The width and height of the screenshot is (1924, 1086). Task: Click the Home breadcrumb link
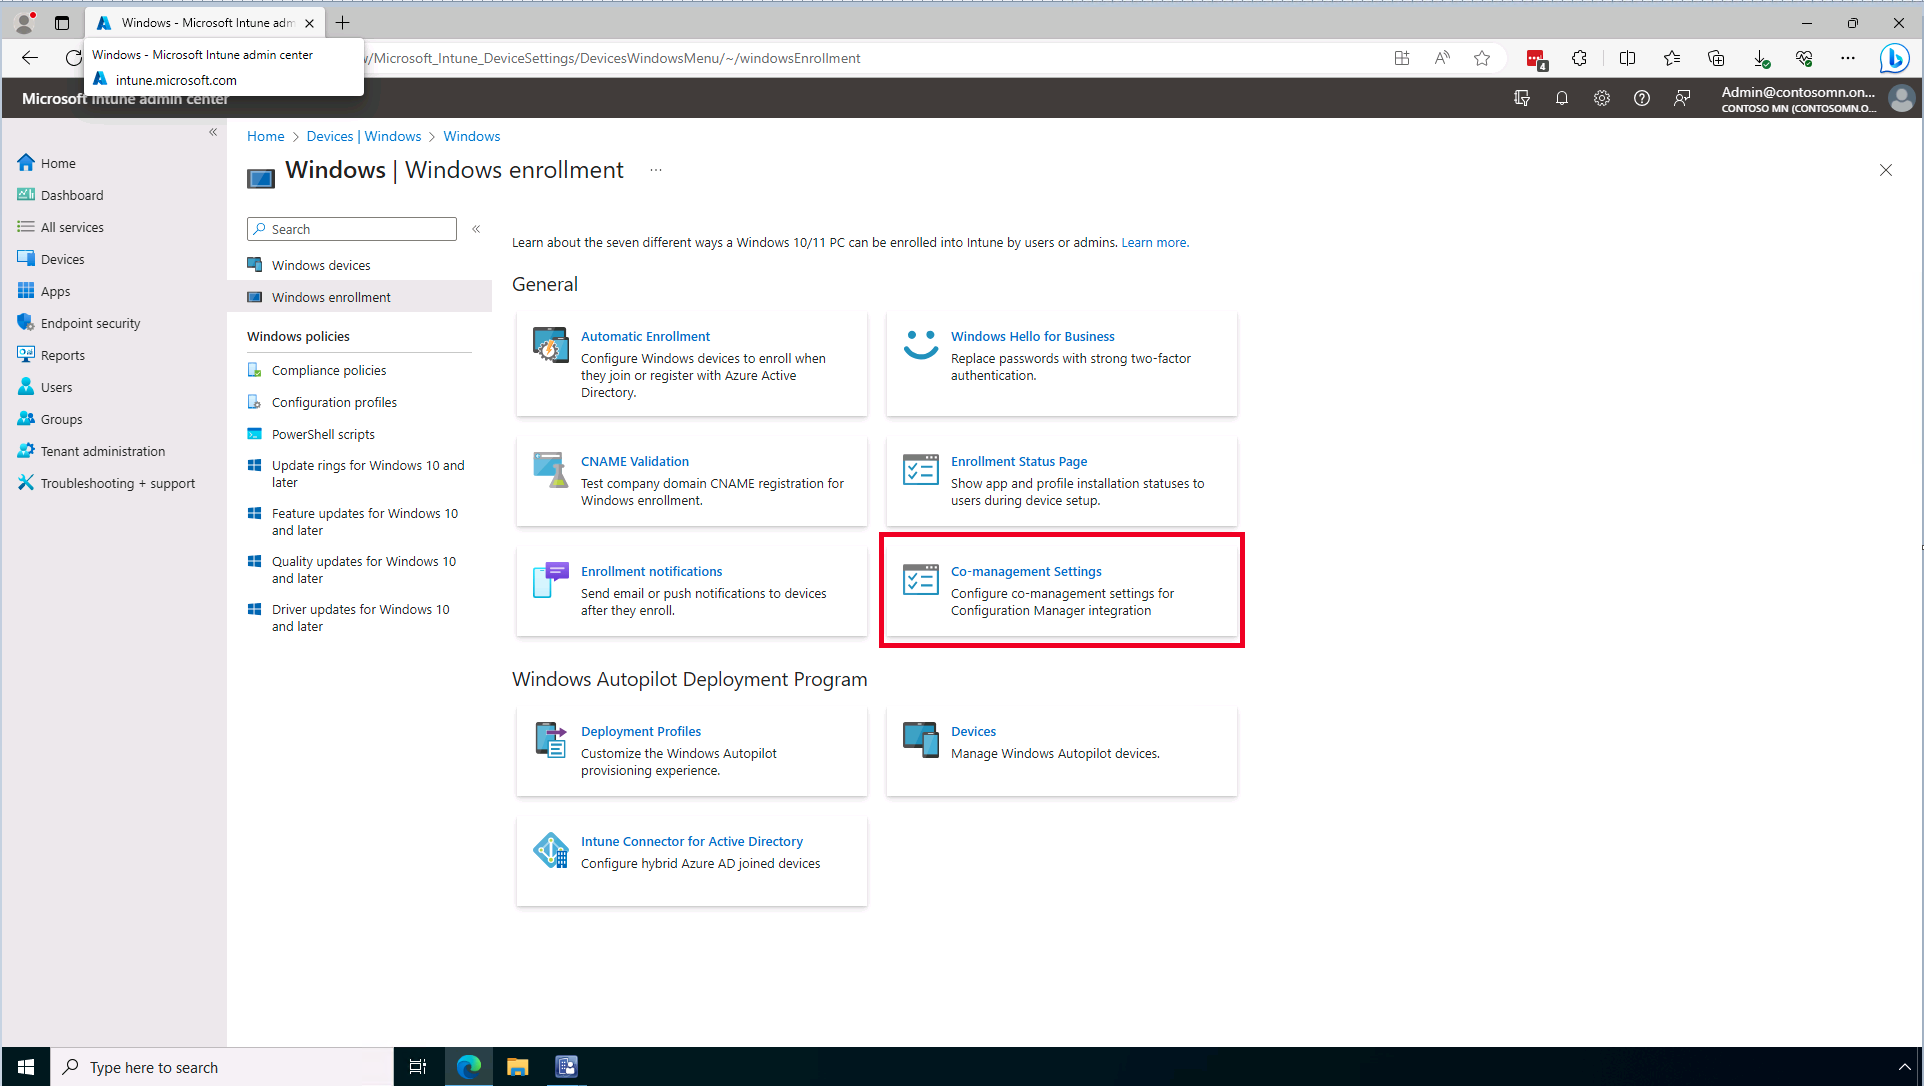tap(265, 136)
